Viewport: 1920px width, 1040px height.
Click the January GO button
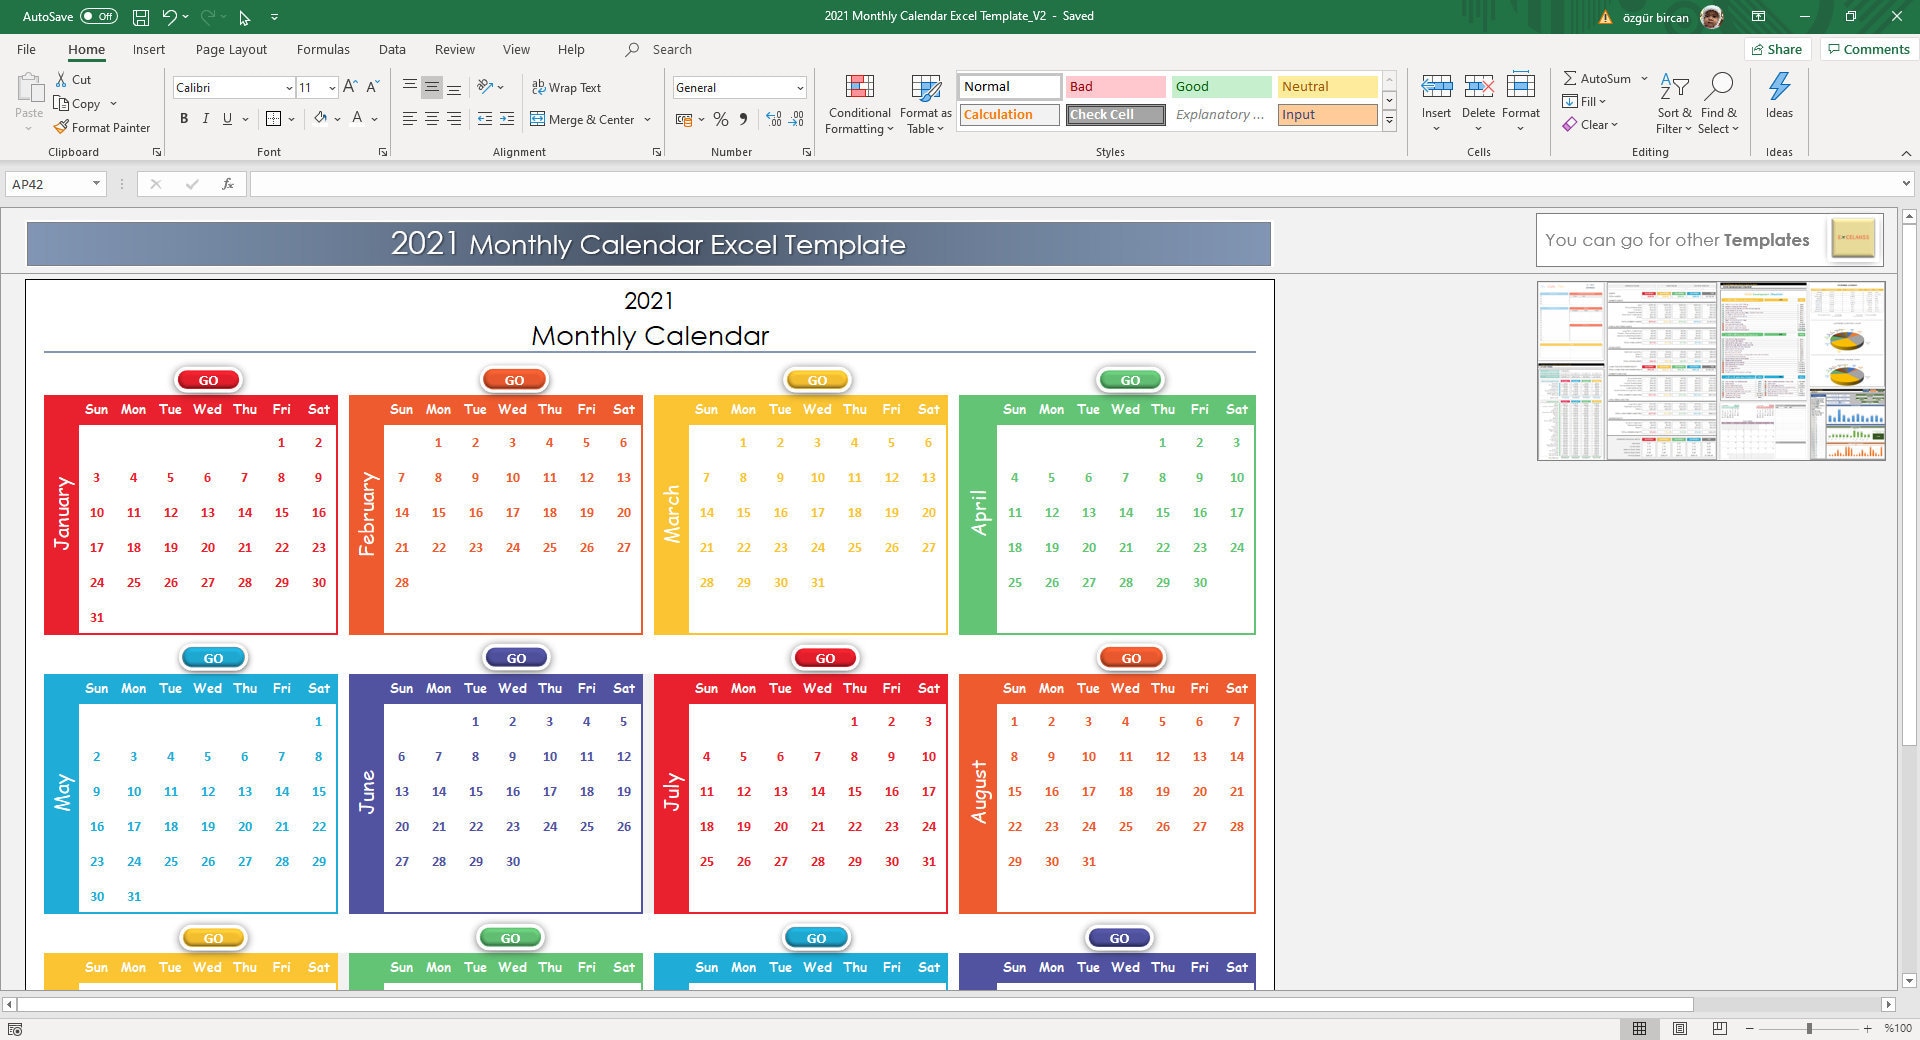click(x=208, y=380)
